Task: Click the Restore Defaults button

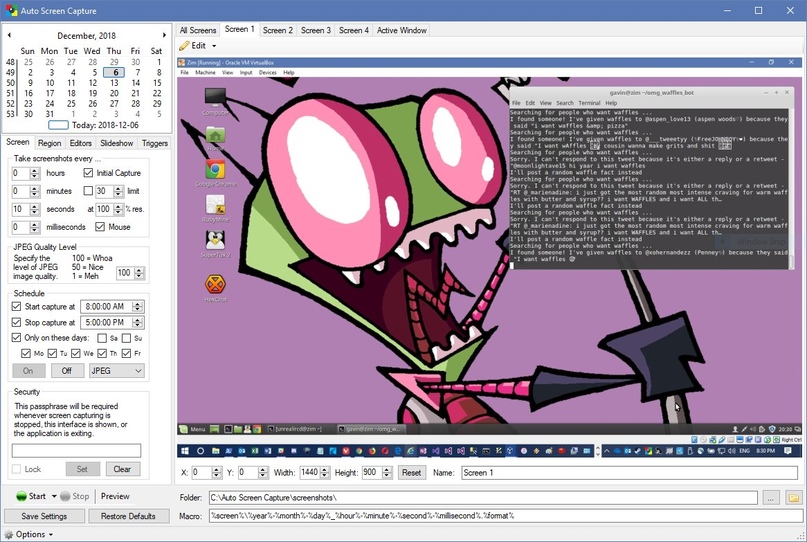Action: [128, 516]
